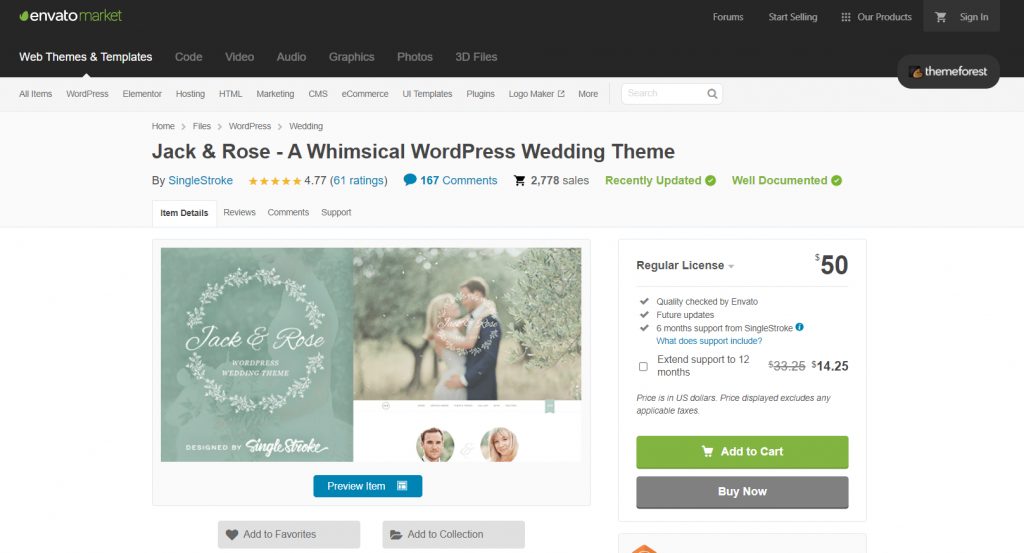Enable Extend support to 12 months checkbox

click(x=643, y=366)
